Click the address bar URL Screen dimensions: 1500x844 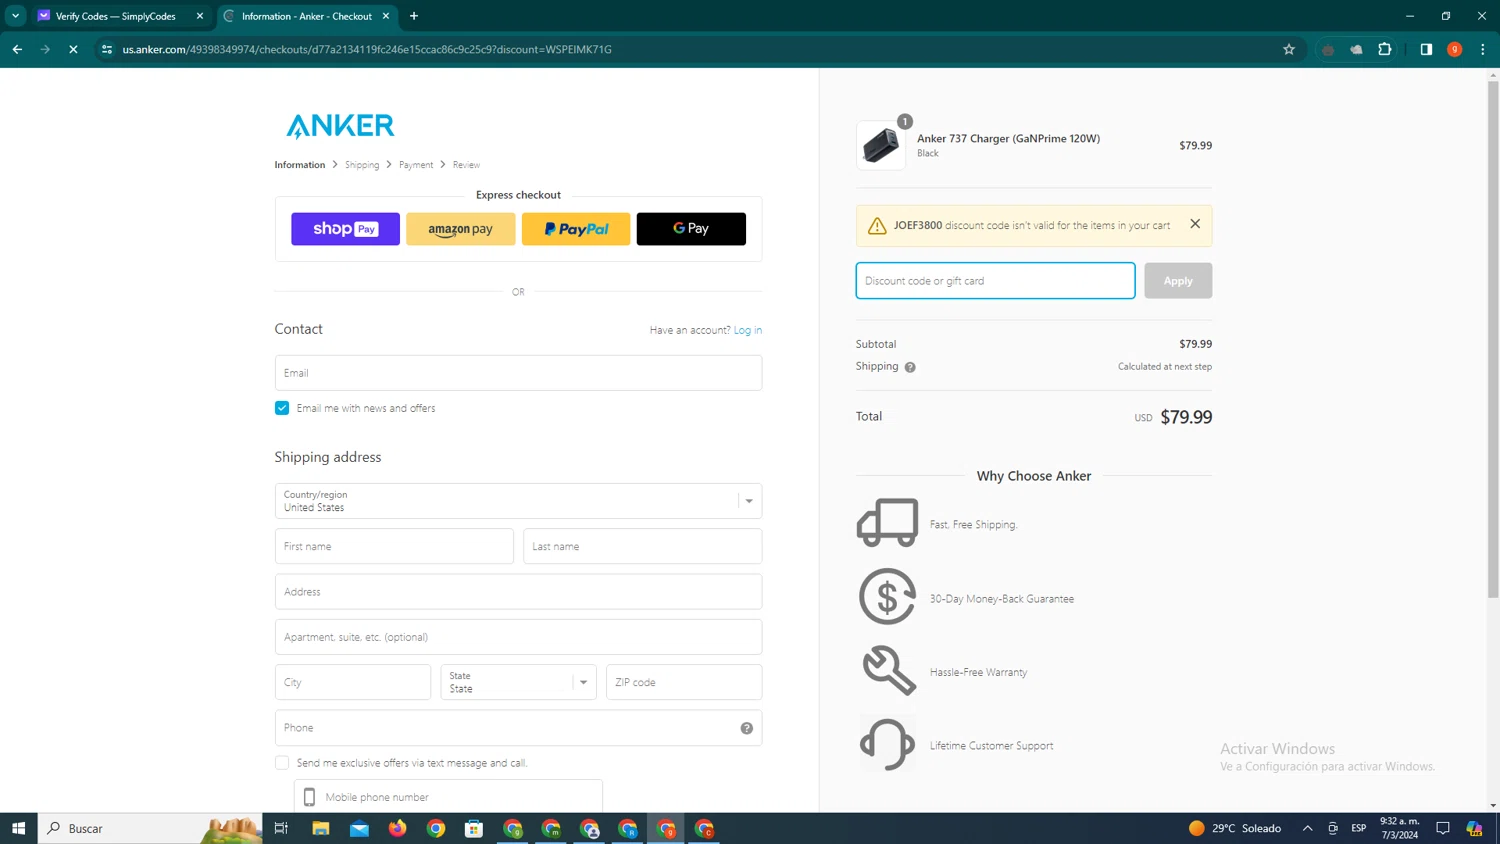pyautogui.click(x=367, y=49)
